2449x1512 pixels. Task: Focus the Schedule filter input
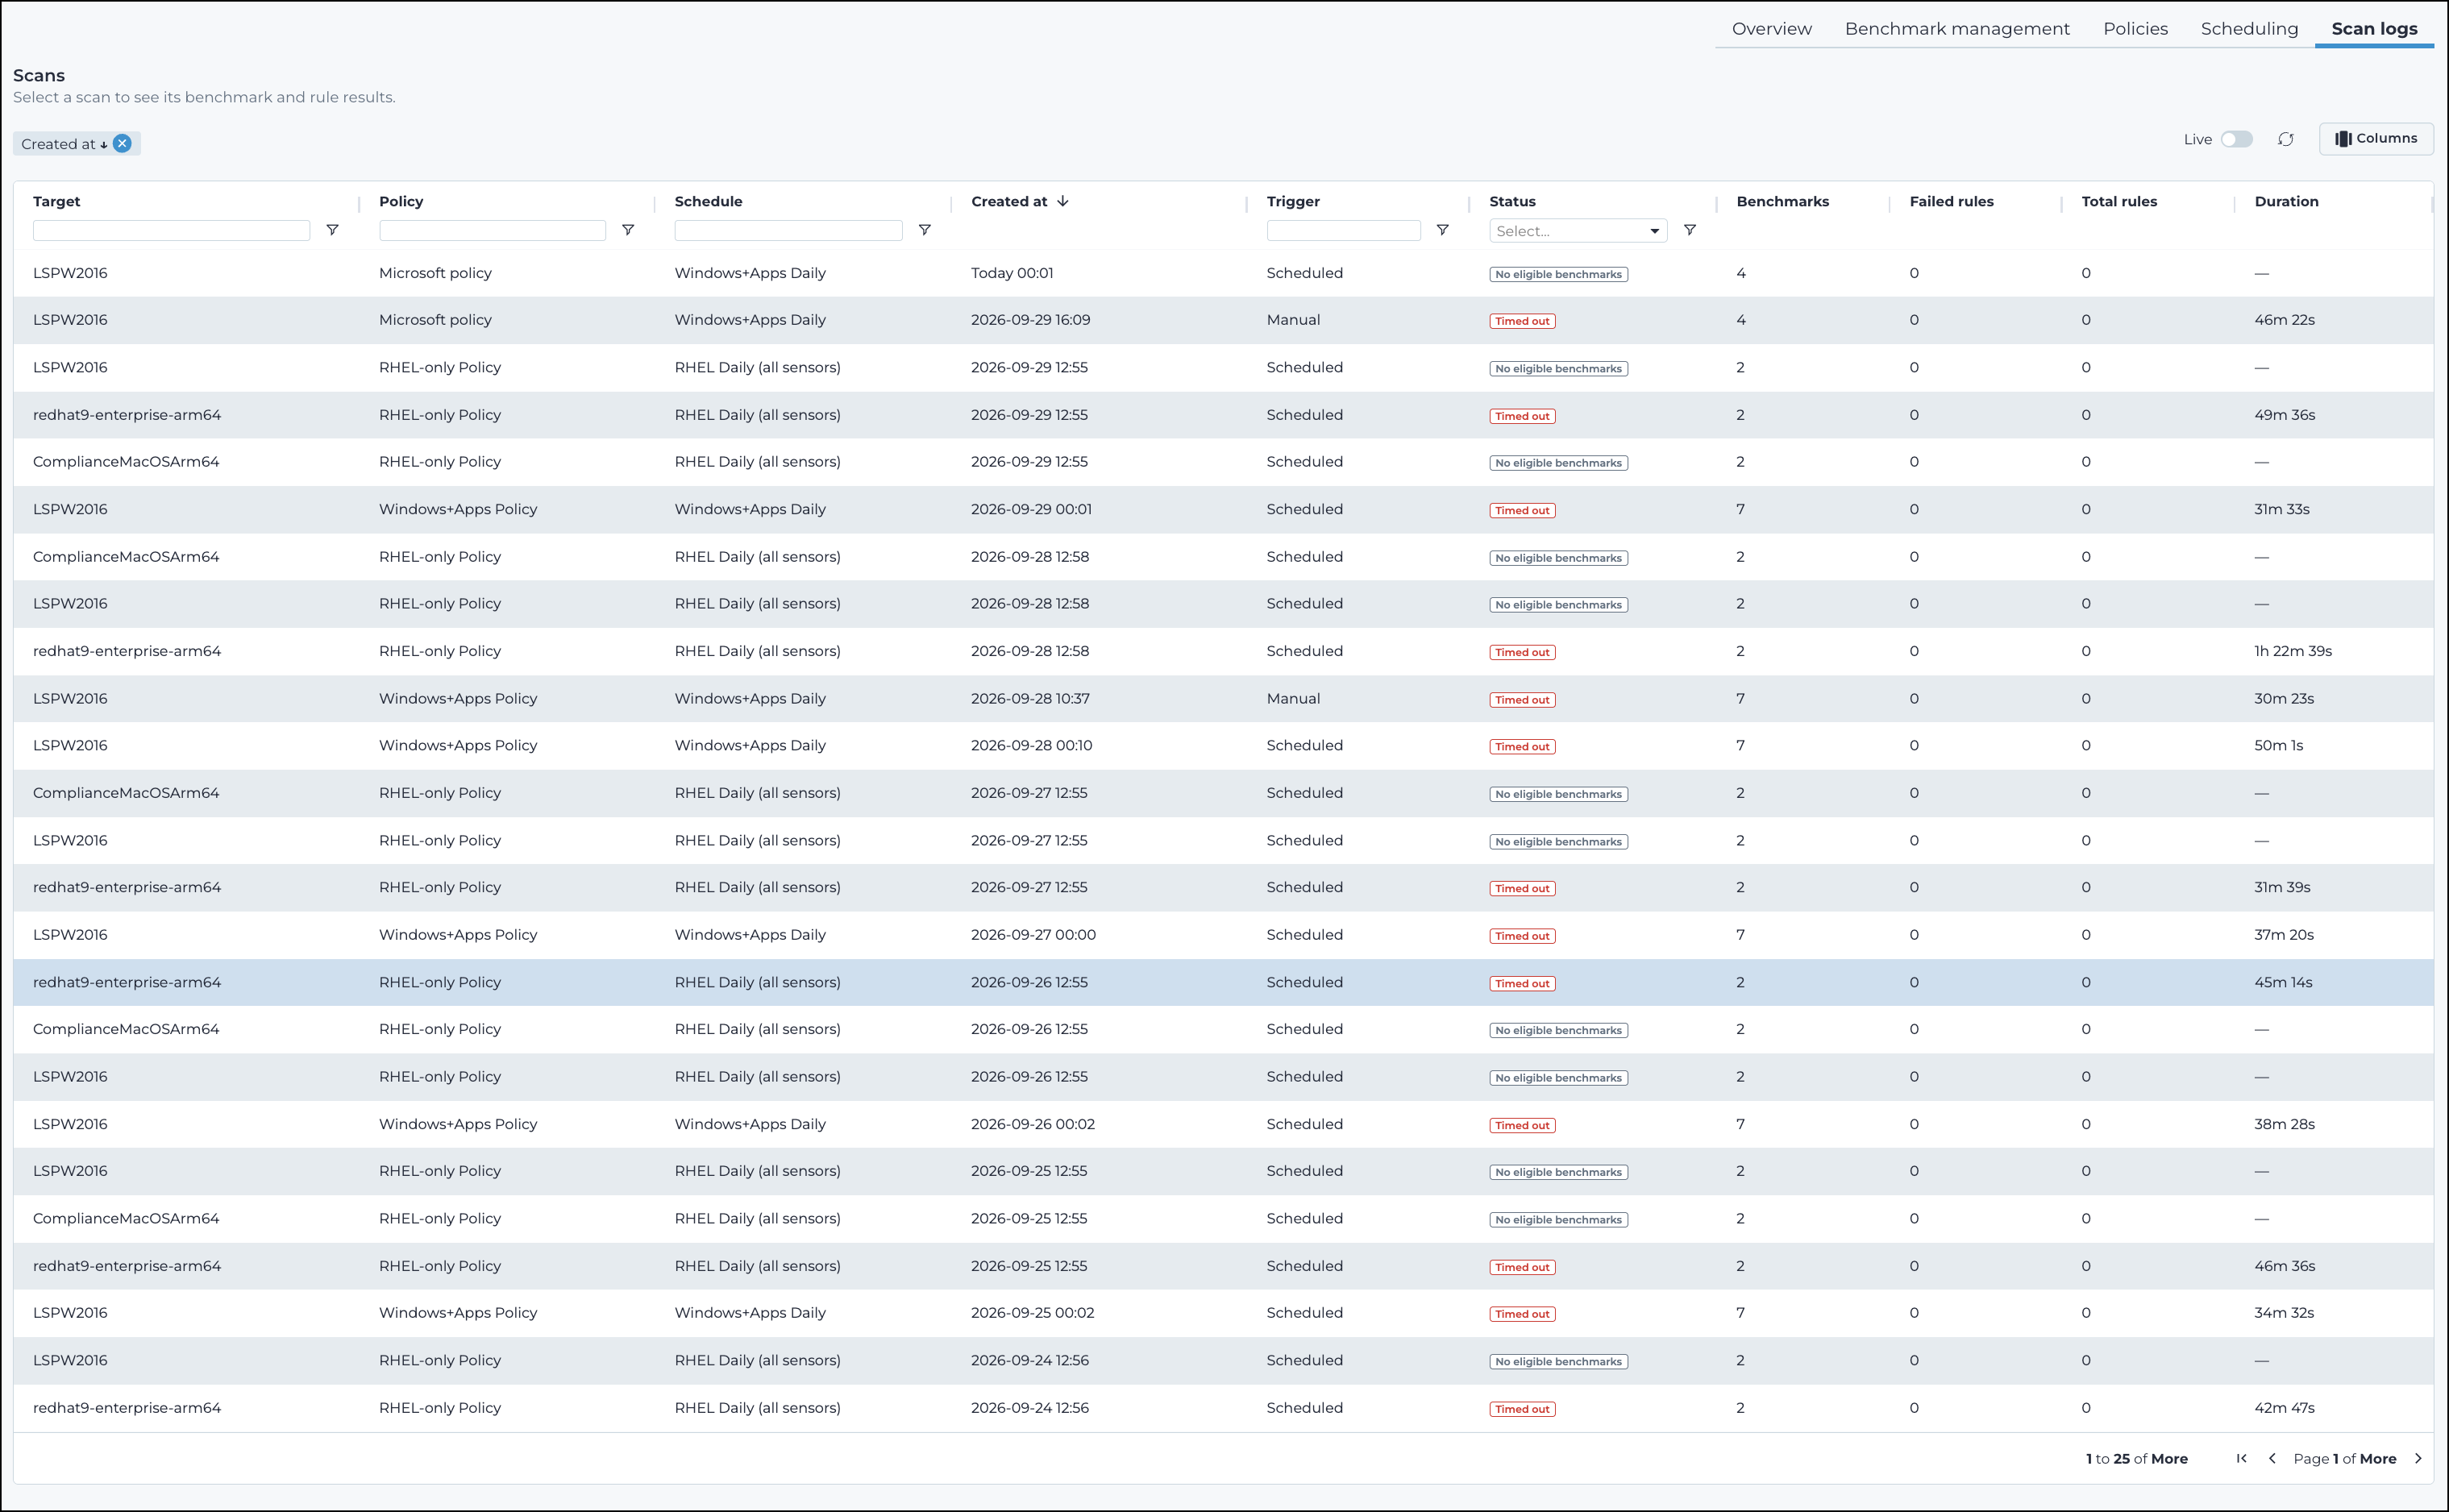788,230
